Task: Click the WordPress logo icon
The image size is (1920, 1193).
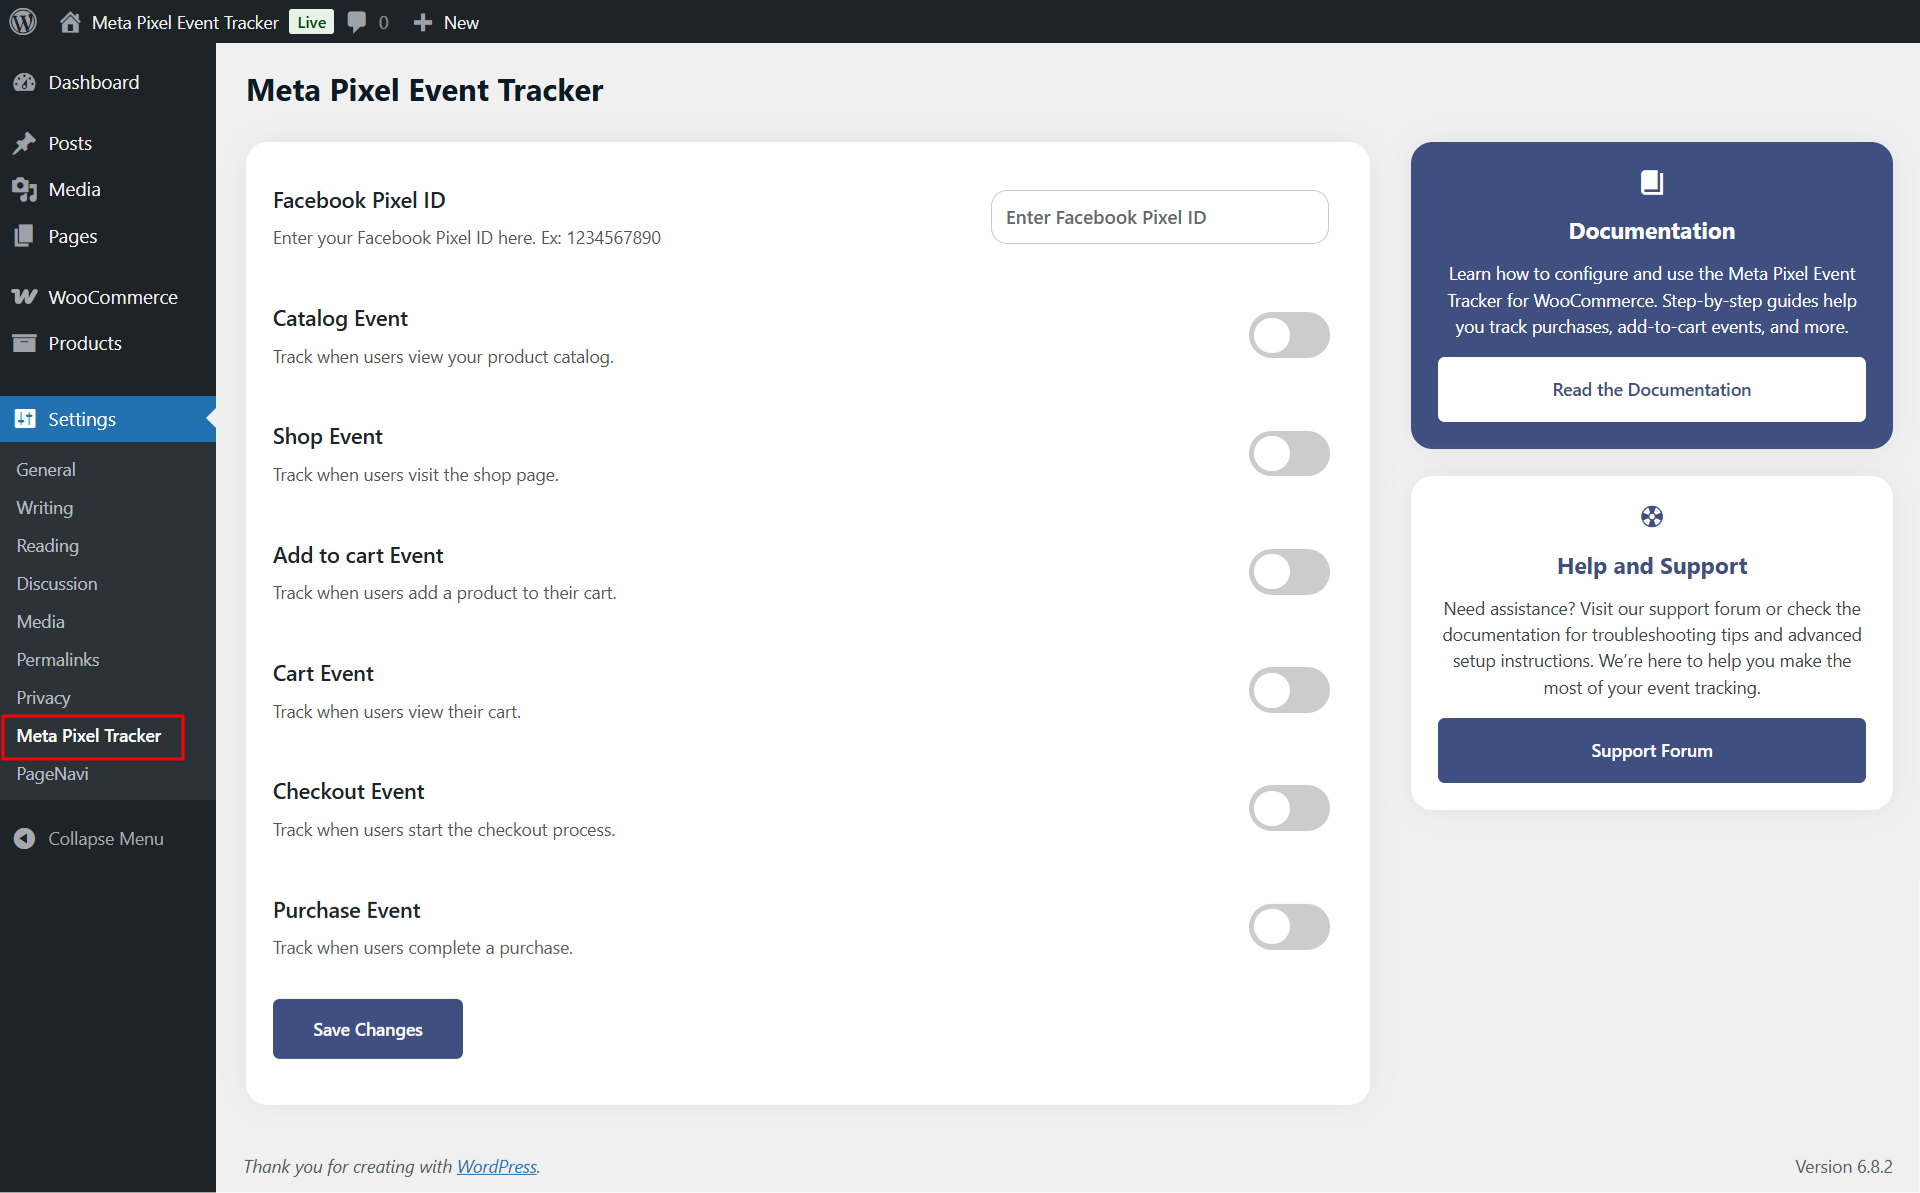Action: click(23, 22)
